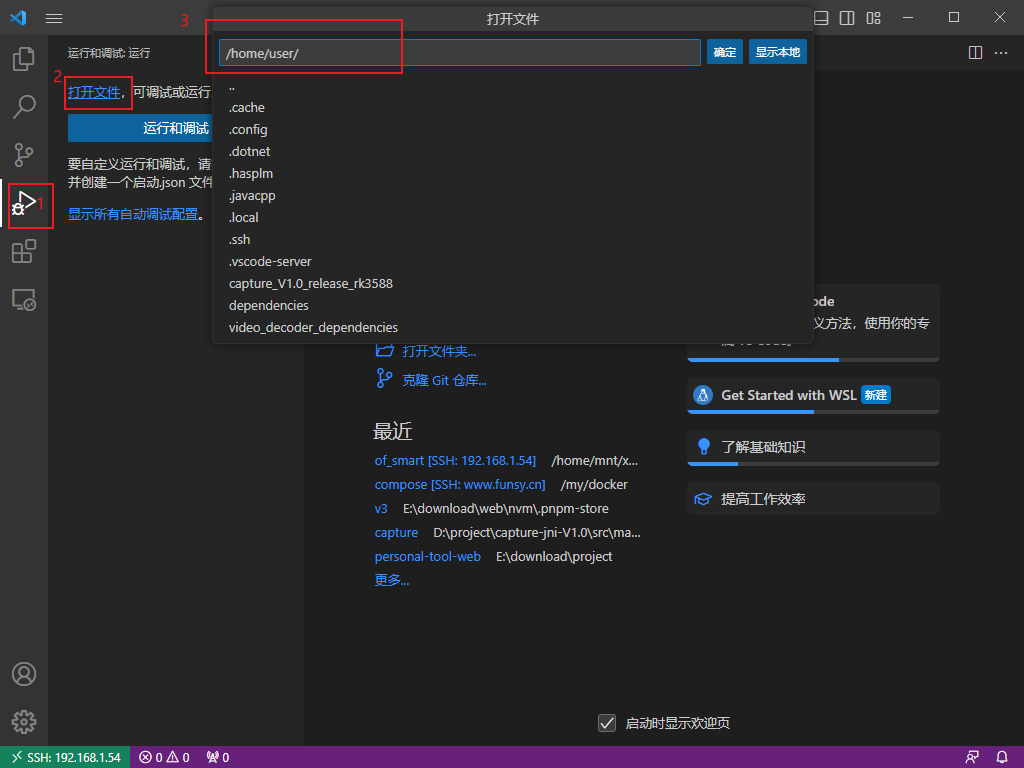
Task: Toggle the panel layout icon in title bar
Action: click(821, 18)
